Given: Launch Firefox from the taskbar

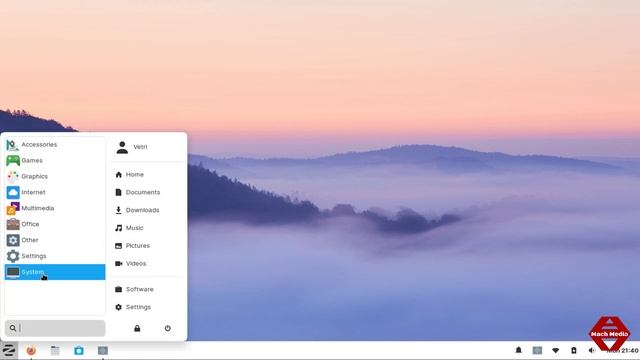Looking at the screenshot, I should coord(31,350).
